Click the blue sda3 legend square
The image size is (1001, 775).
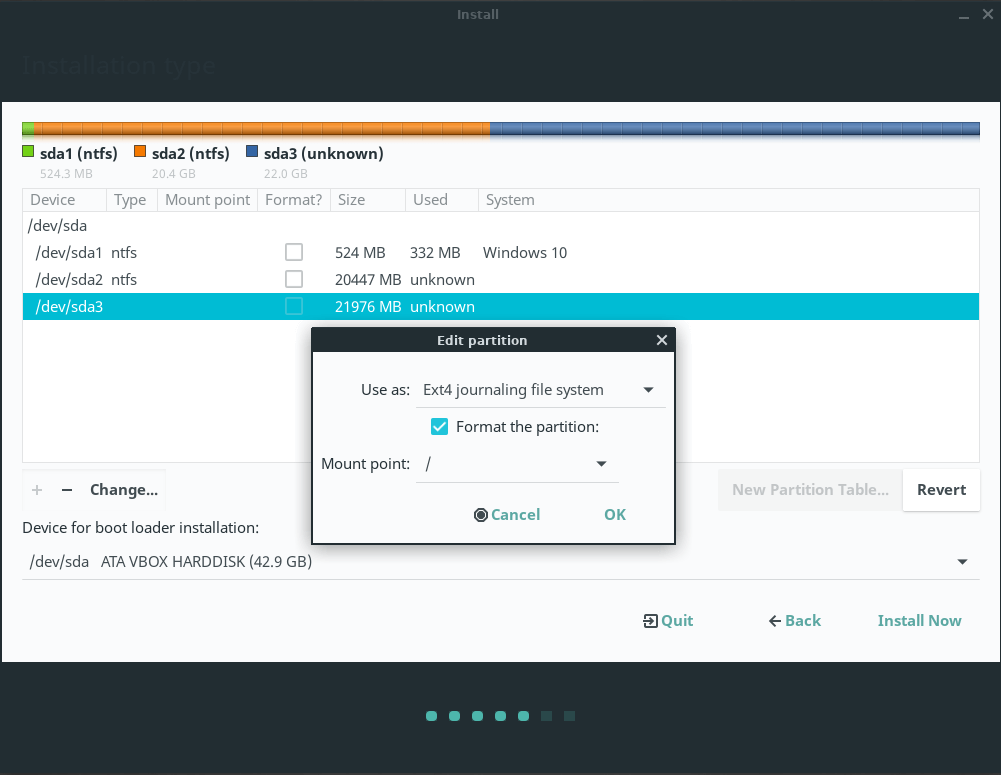pos(252,153)
